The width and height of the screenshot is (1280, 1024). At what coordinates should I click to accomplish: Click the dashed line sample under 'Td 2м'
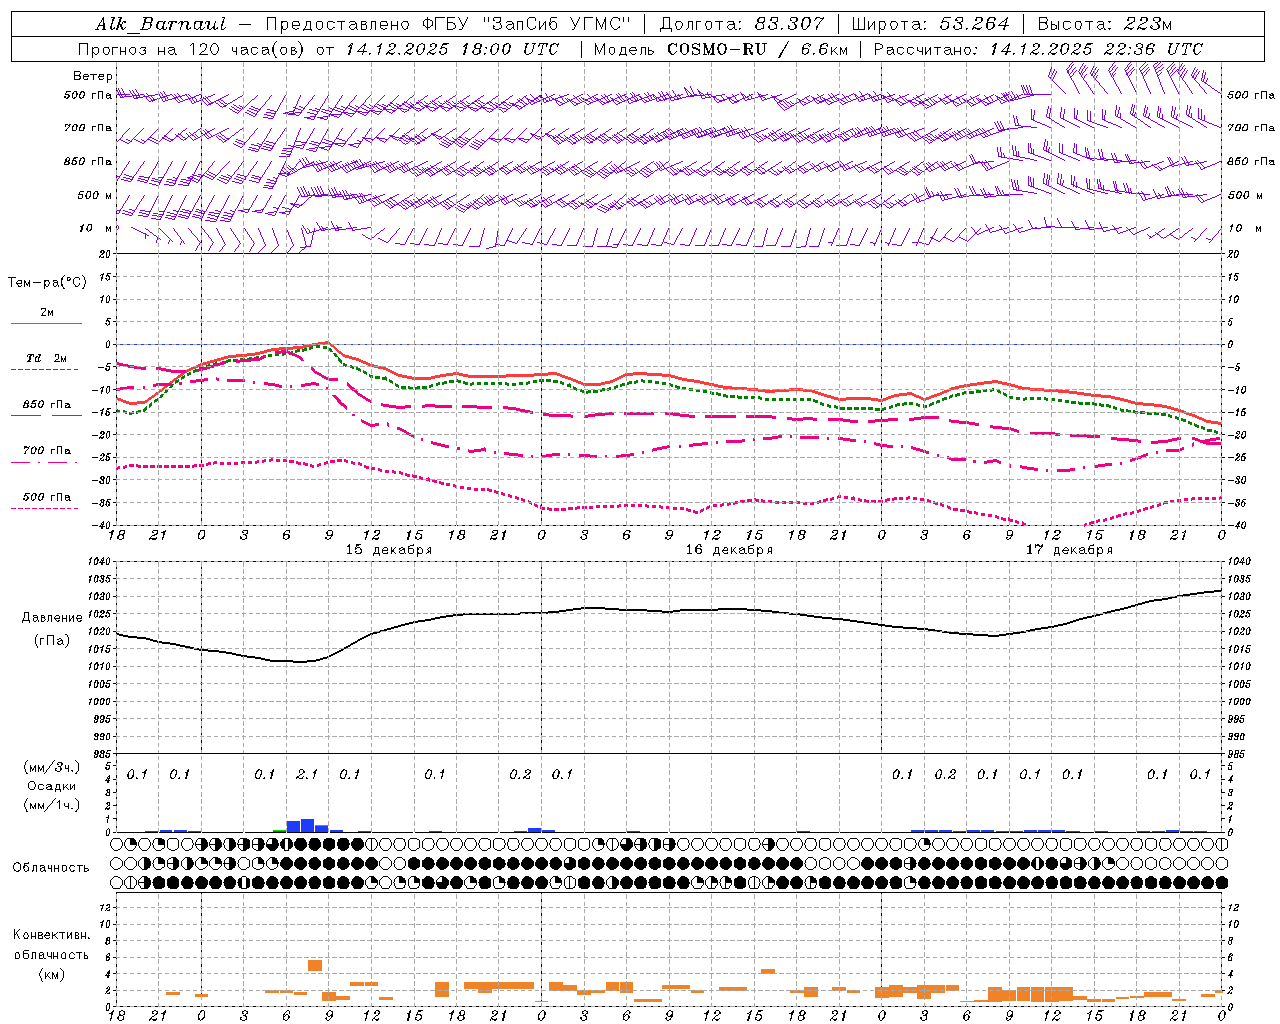pyautogui.click(x=44, y=369)
